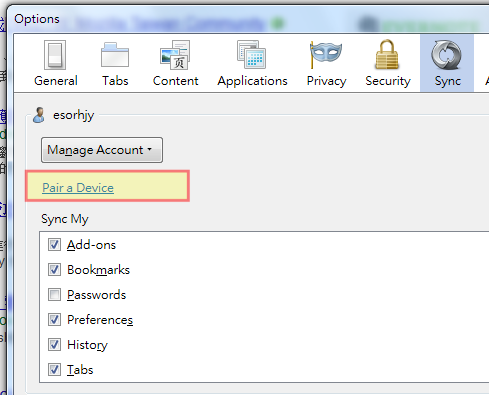Select the Security padlock icon

(x=387, y=55)
